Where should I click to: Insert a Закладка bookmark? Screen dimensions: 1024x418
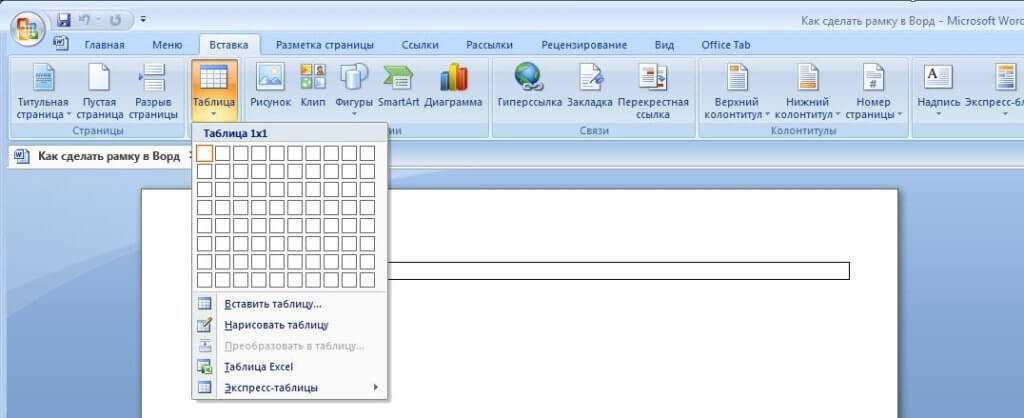pos(590,86)
